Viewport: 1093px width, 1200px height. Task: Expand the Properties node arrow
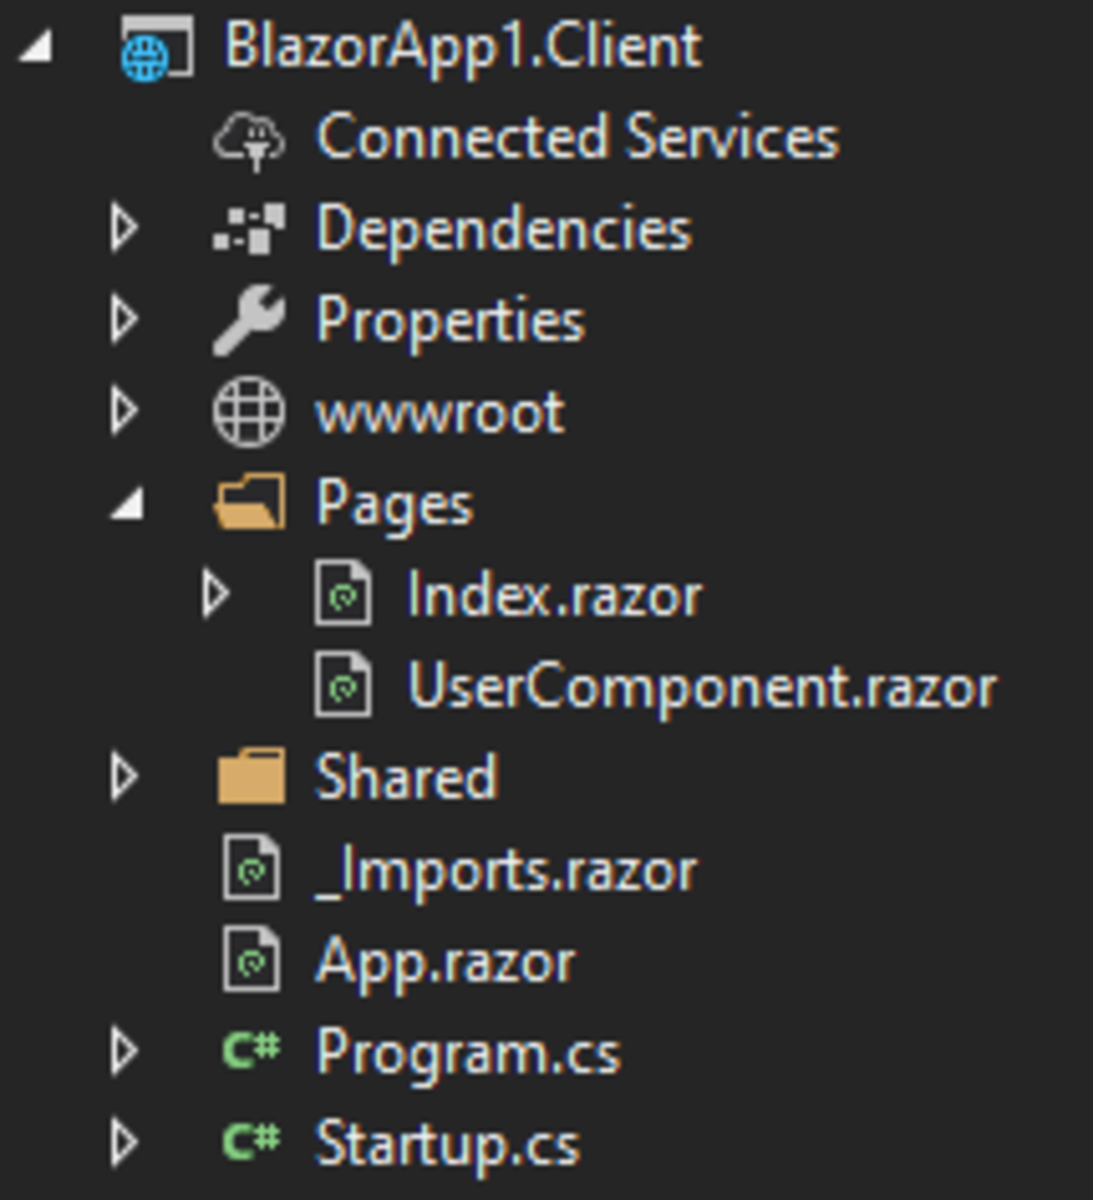click(x=124, y=320)
